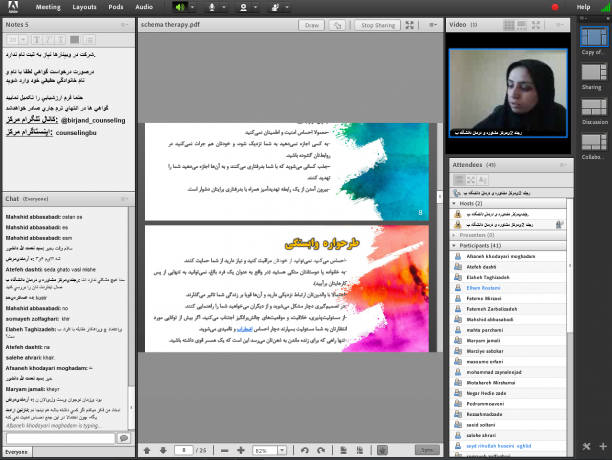Make Video pod full screen
This screenshot has height=460, width=612.
click(x=536, y=25)
